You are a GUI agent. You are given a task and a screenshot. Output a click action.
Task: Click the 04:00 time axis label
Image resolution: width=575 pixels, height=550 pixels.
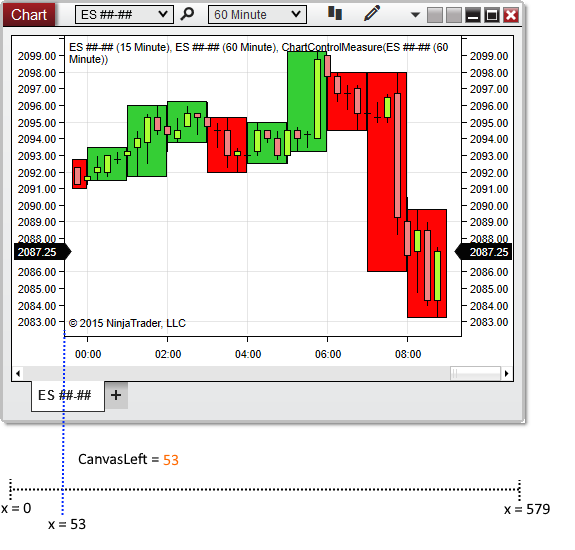coord(248,354)
